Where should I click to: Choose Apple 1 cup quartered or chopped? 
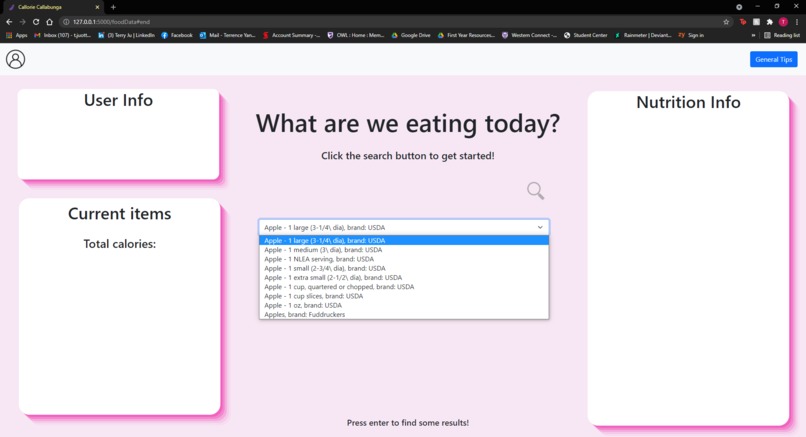point(404,286)
